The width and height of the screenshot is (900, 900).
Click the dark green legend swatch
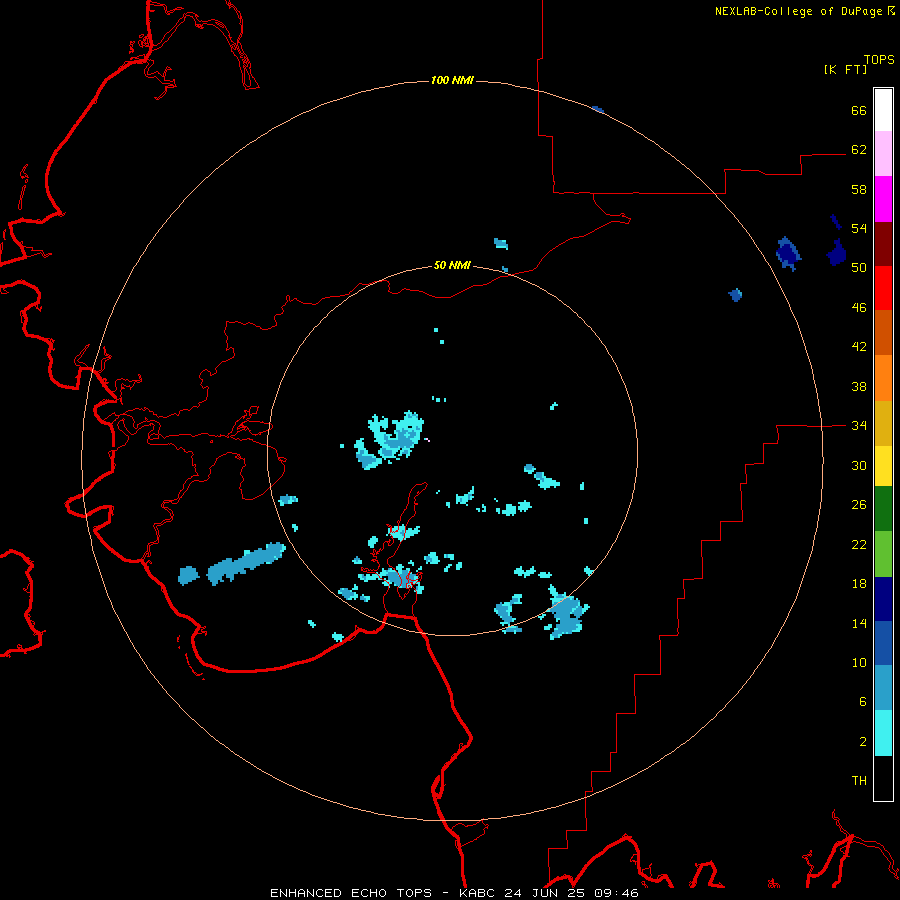pos(883,509)
